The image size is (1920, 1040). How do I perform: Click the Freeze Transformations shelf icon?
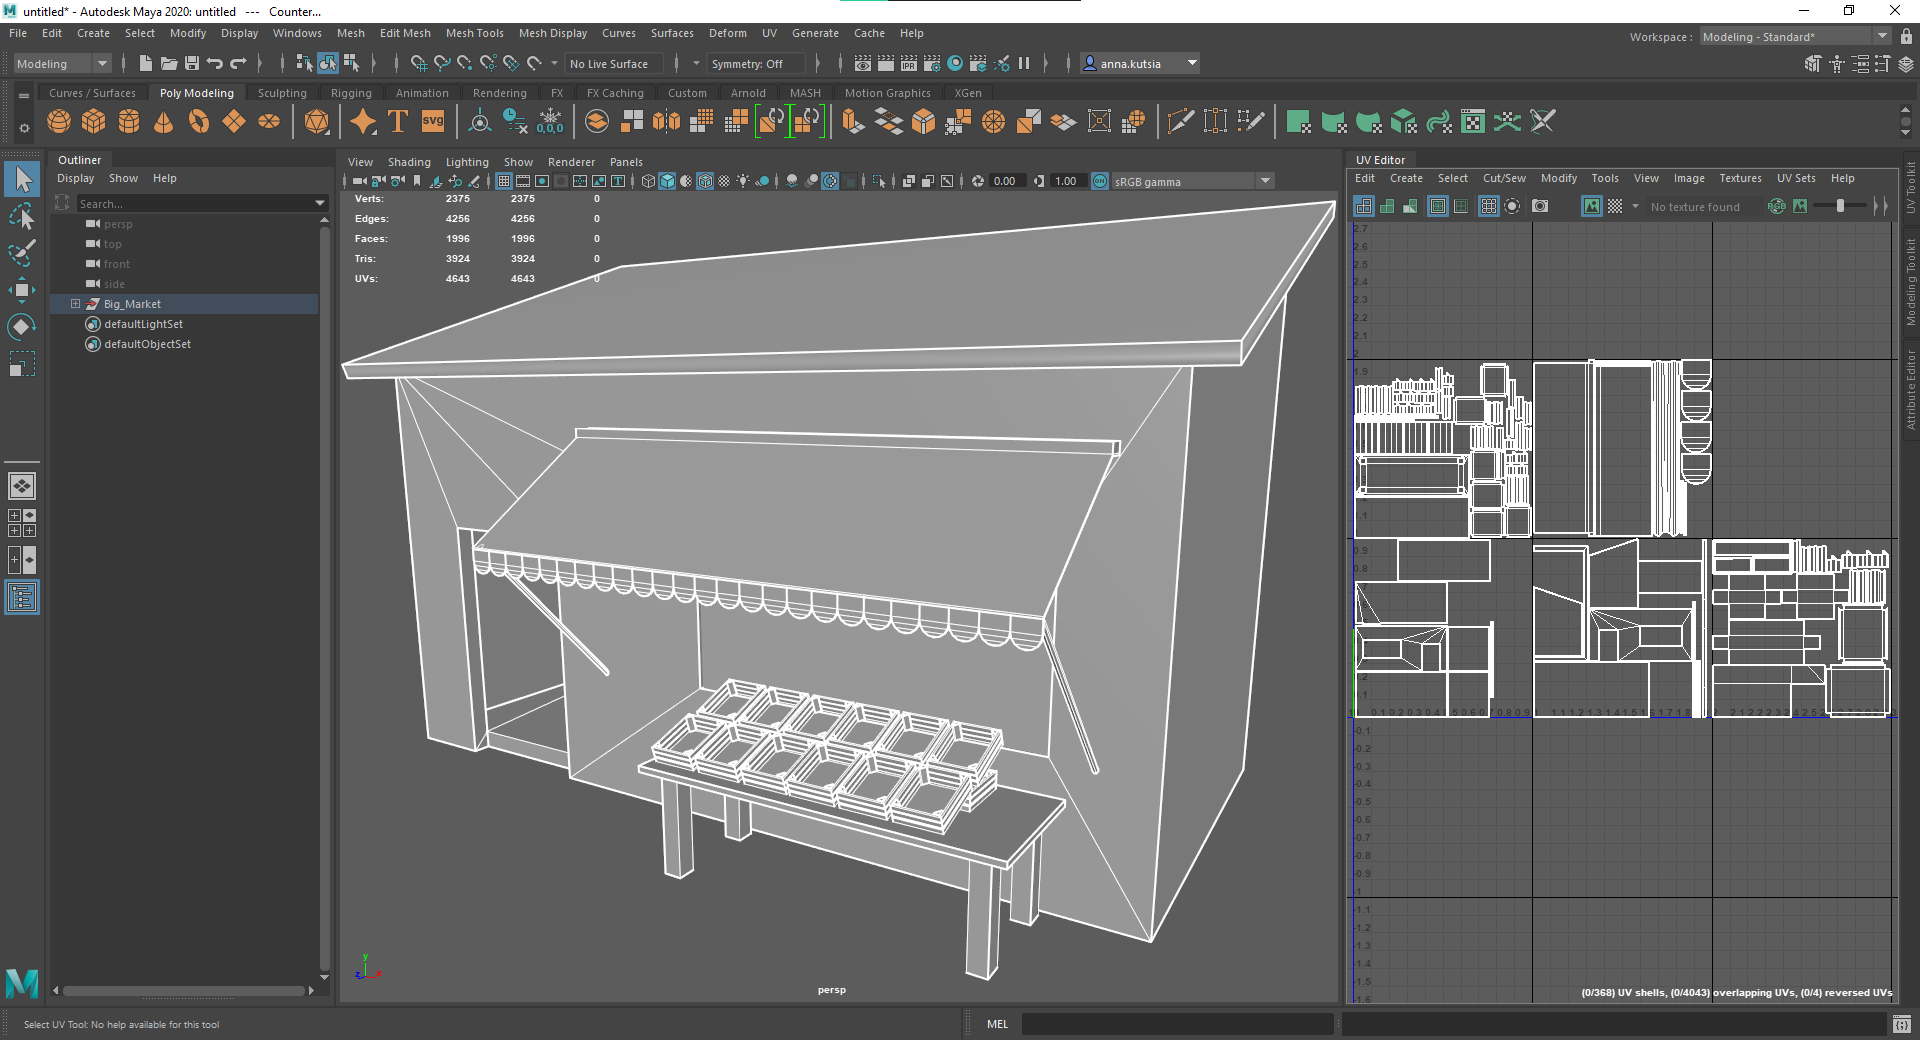click(551, 122)
